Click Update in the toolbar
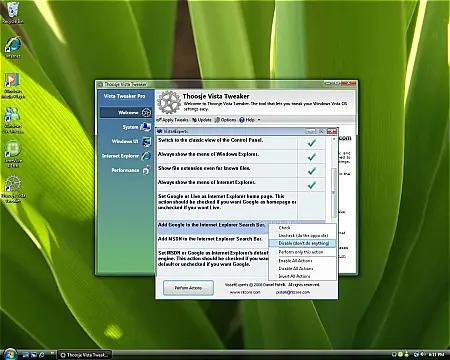Screen dimensions: 450x360 tap(201, 120)
